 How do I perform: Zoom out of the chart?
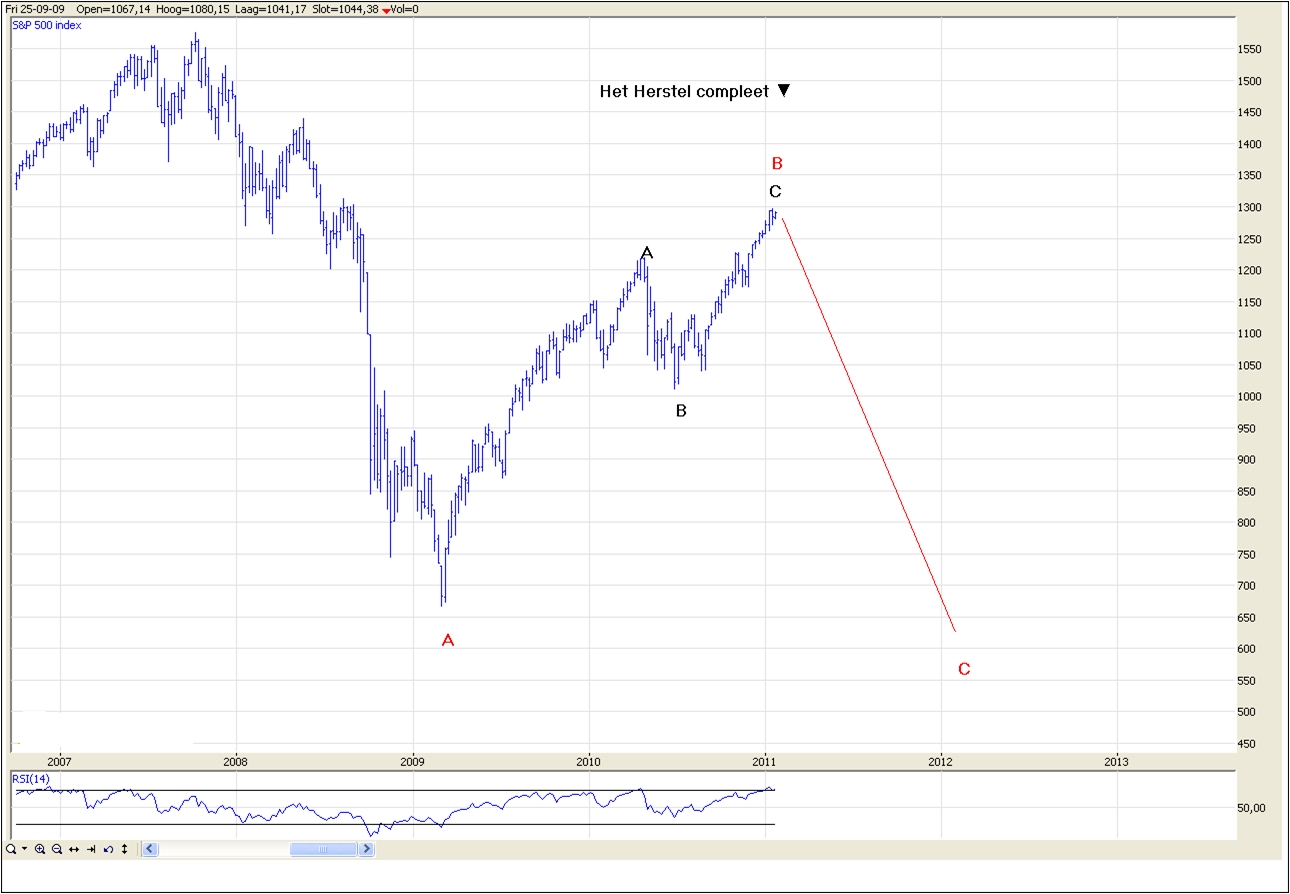click(57, 849)
